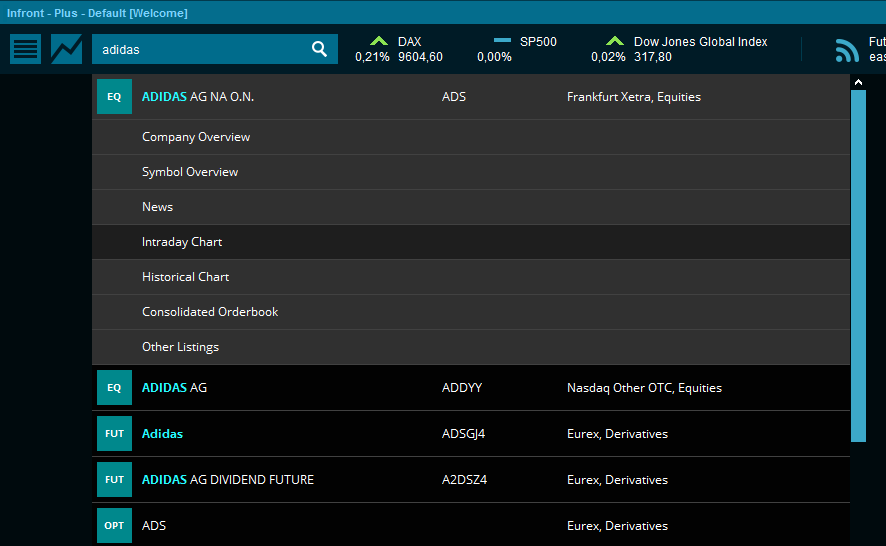Viewport: 886px width, 546px height.
Task: Click FUT badge of ADIDAS AG DIVIDEND FUTURE
Action: (x=114, y=479)
